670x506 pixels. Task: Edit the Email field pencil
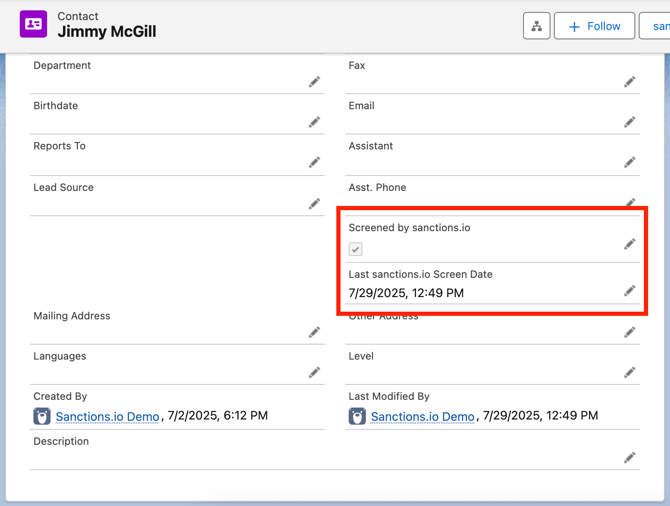(x=629, y=122)
